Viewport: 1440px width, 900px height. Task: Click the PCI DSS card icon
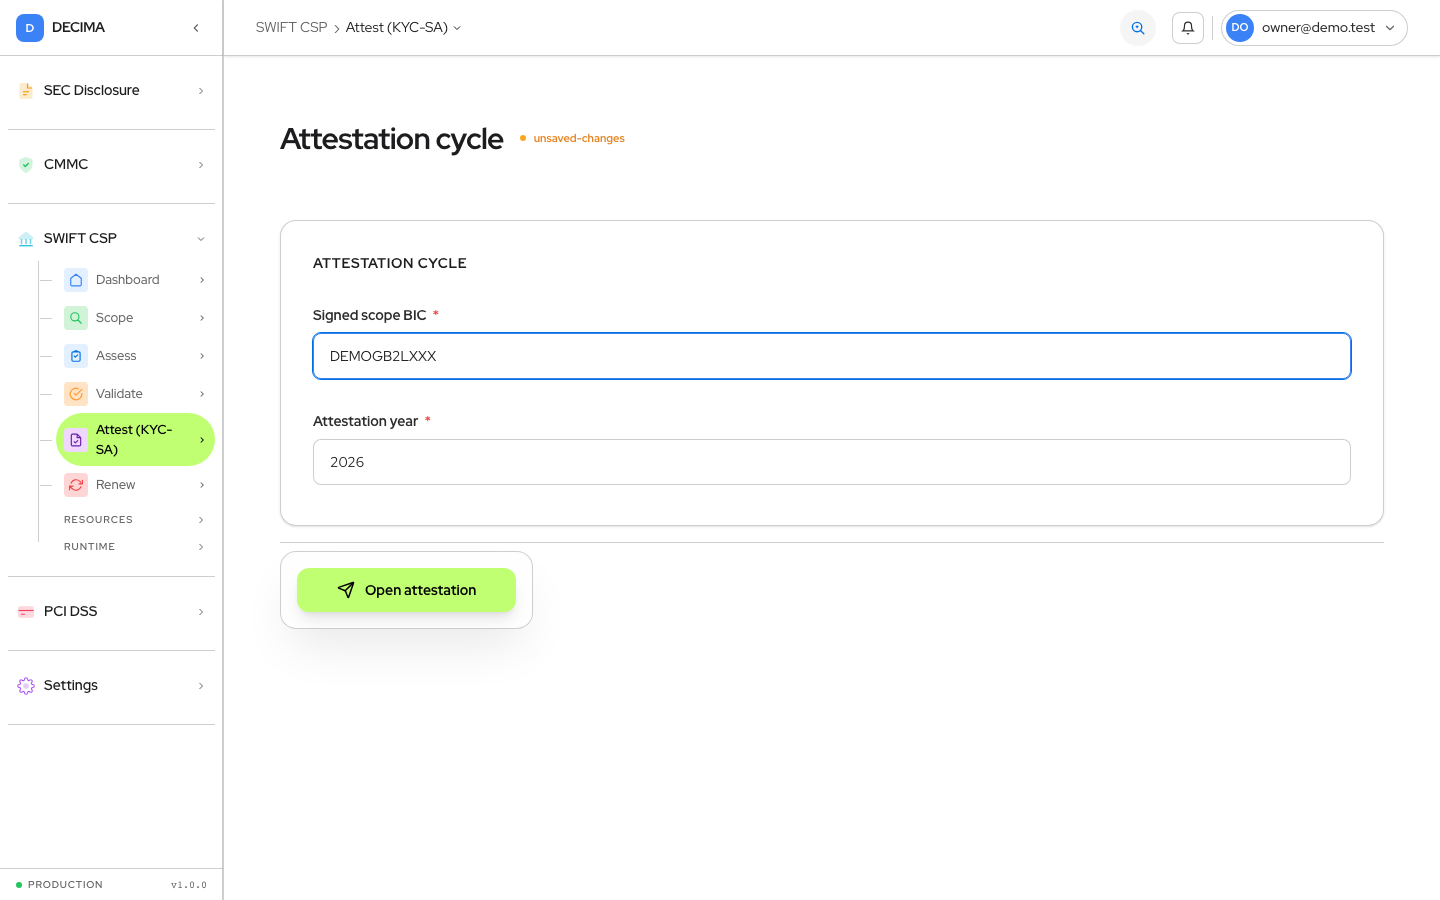26,612
